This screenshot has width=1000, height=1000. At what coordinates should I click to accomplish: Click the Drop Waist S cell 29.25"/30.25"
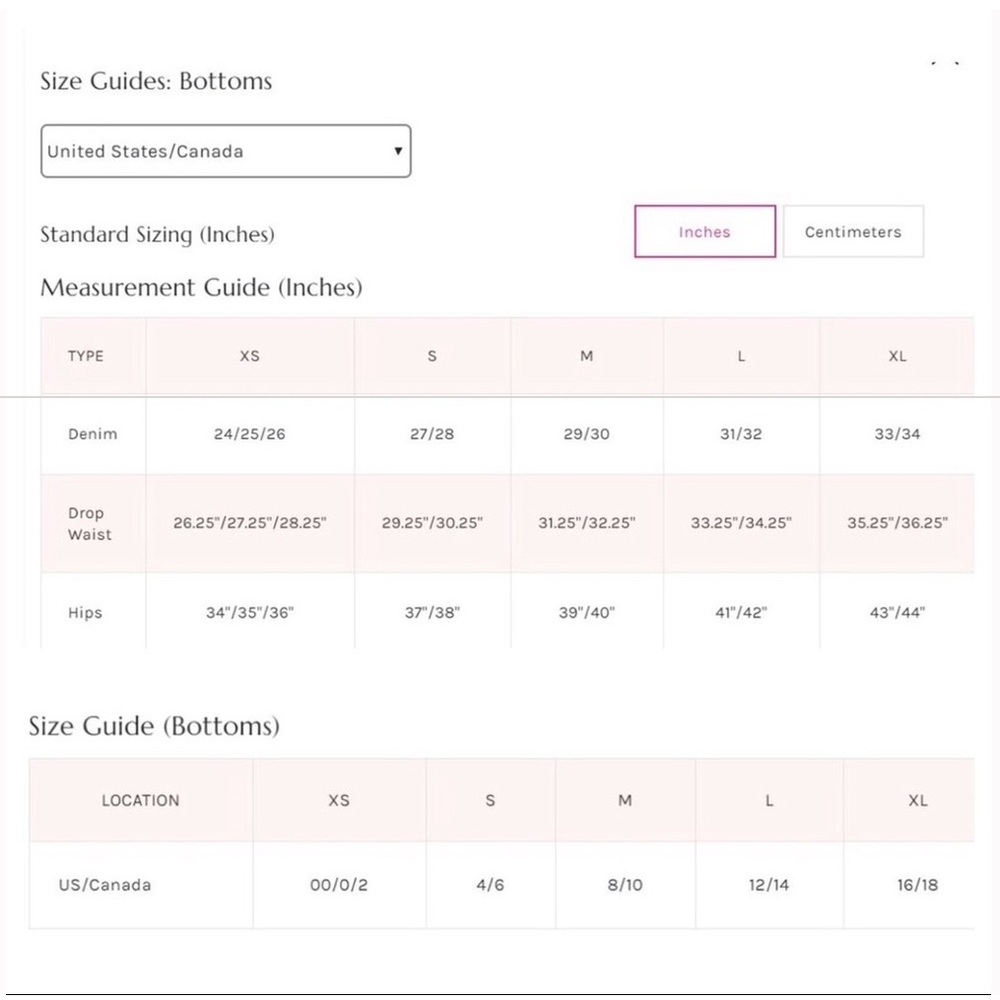pos(432,523)
